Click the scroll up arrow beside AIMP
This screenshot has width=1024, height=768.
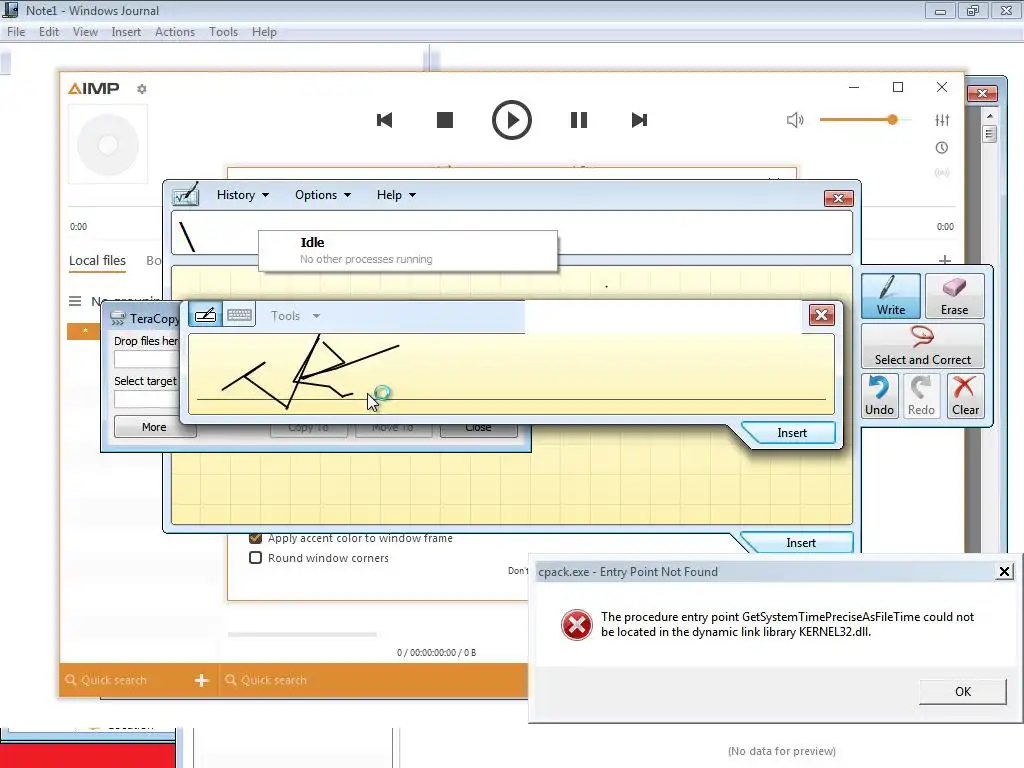pyautogui.click(x=990, y=116)
